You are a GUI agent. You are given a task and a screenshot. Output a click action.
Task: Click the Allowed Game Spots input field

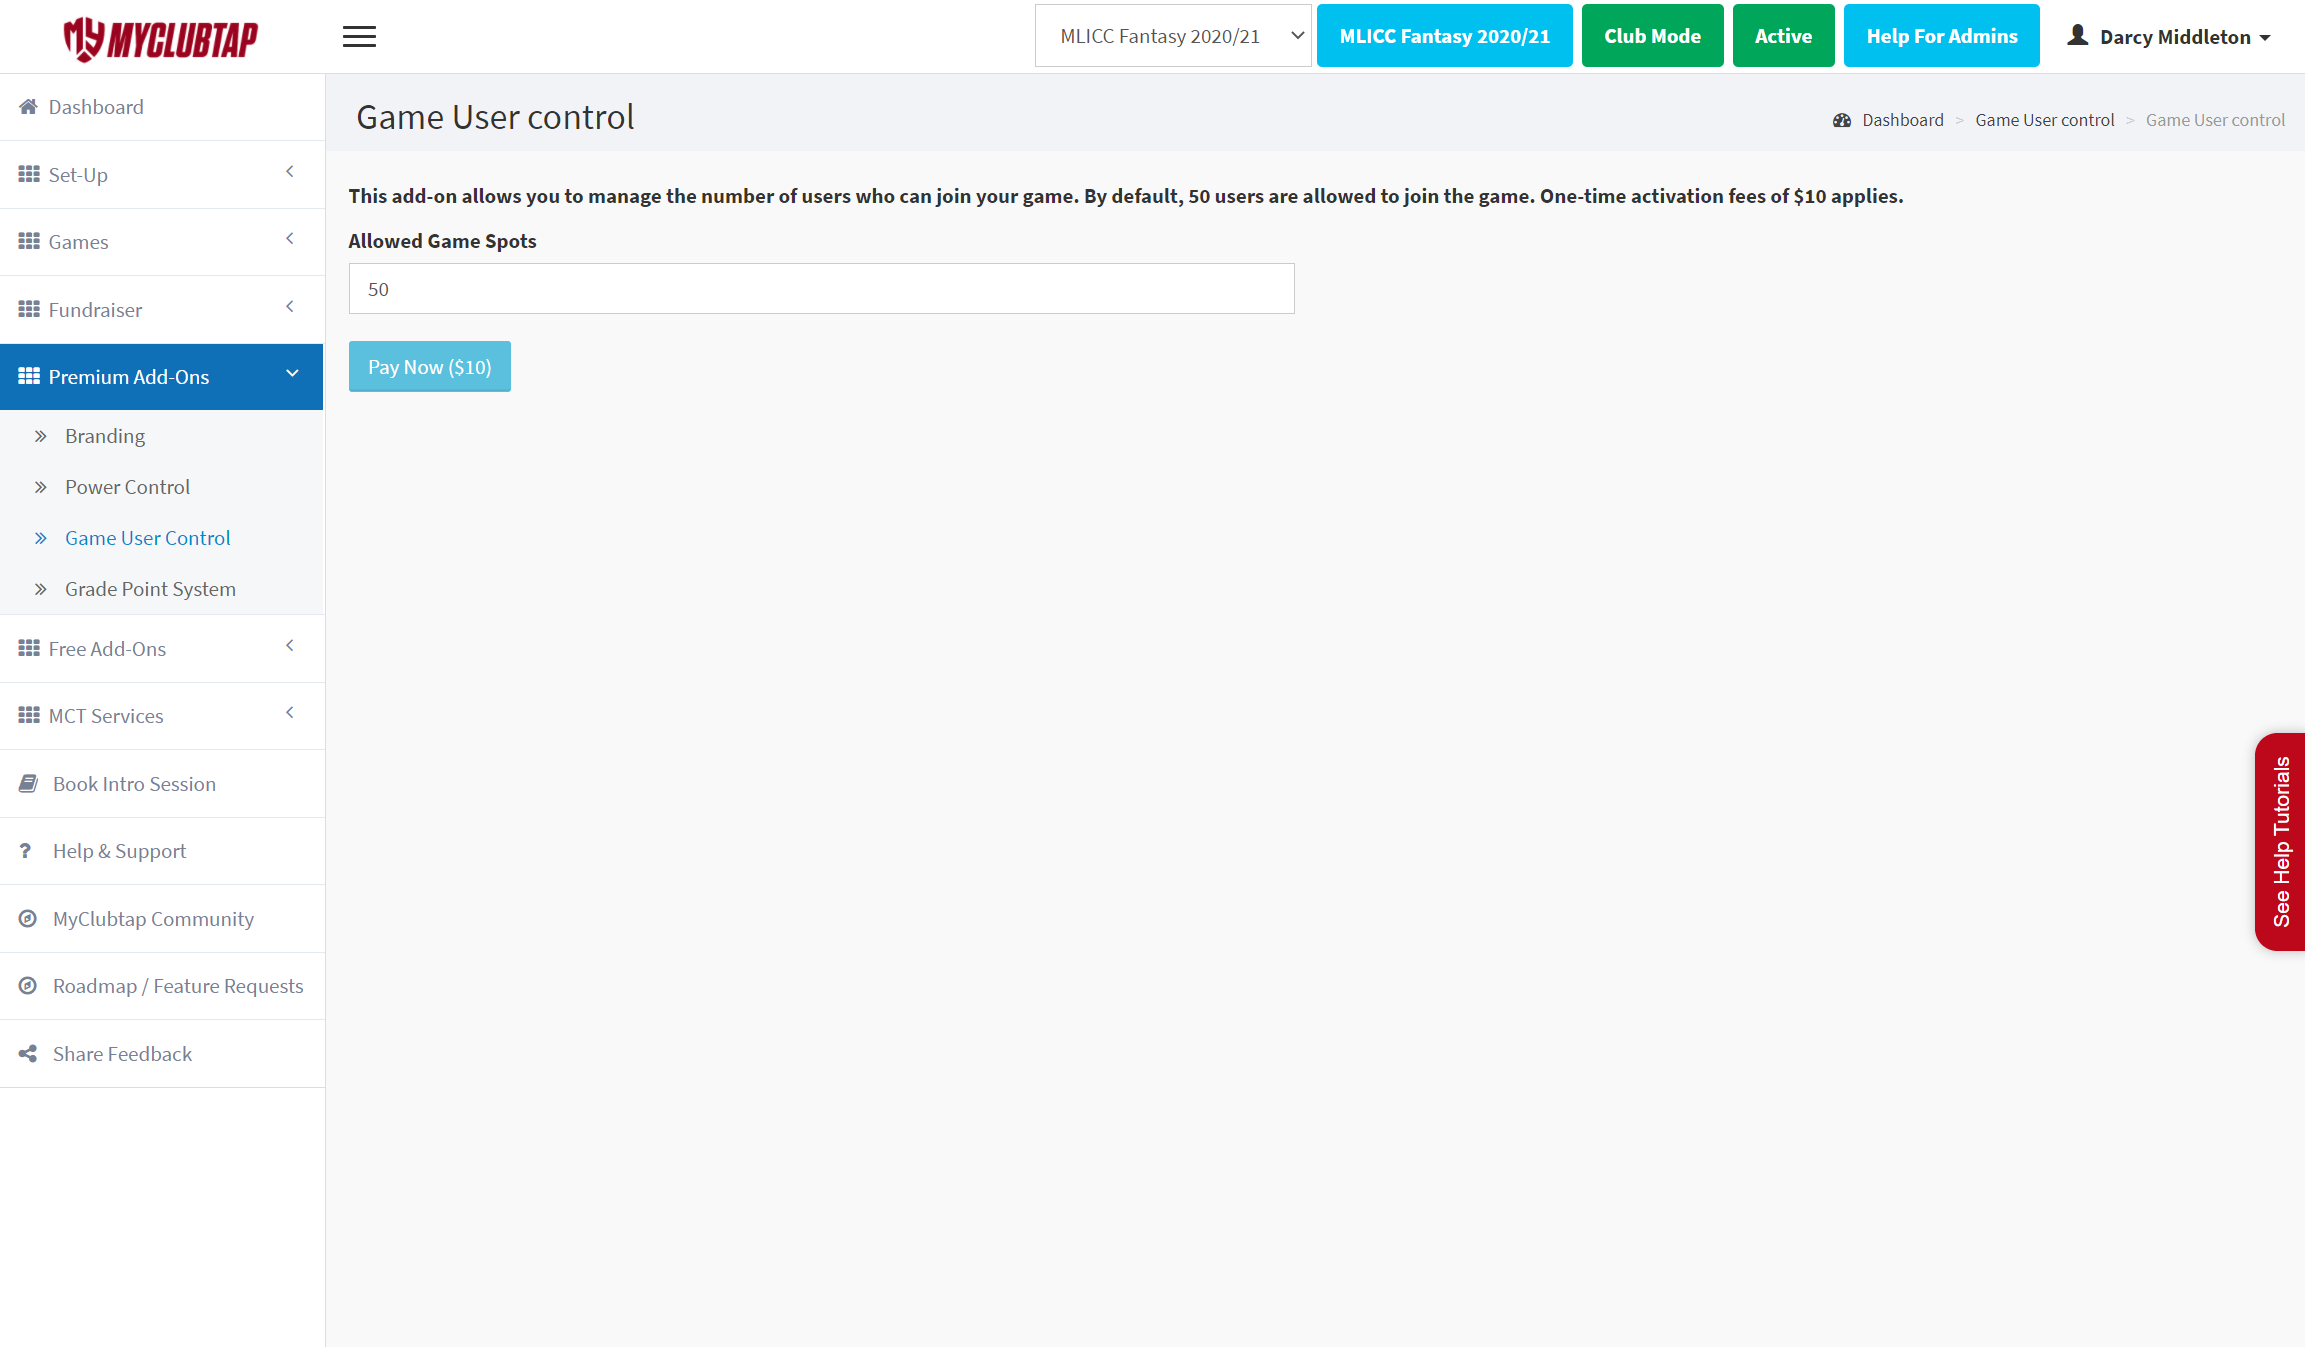(x=821, y=289)
